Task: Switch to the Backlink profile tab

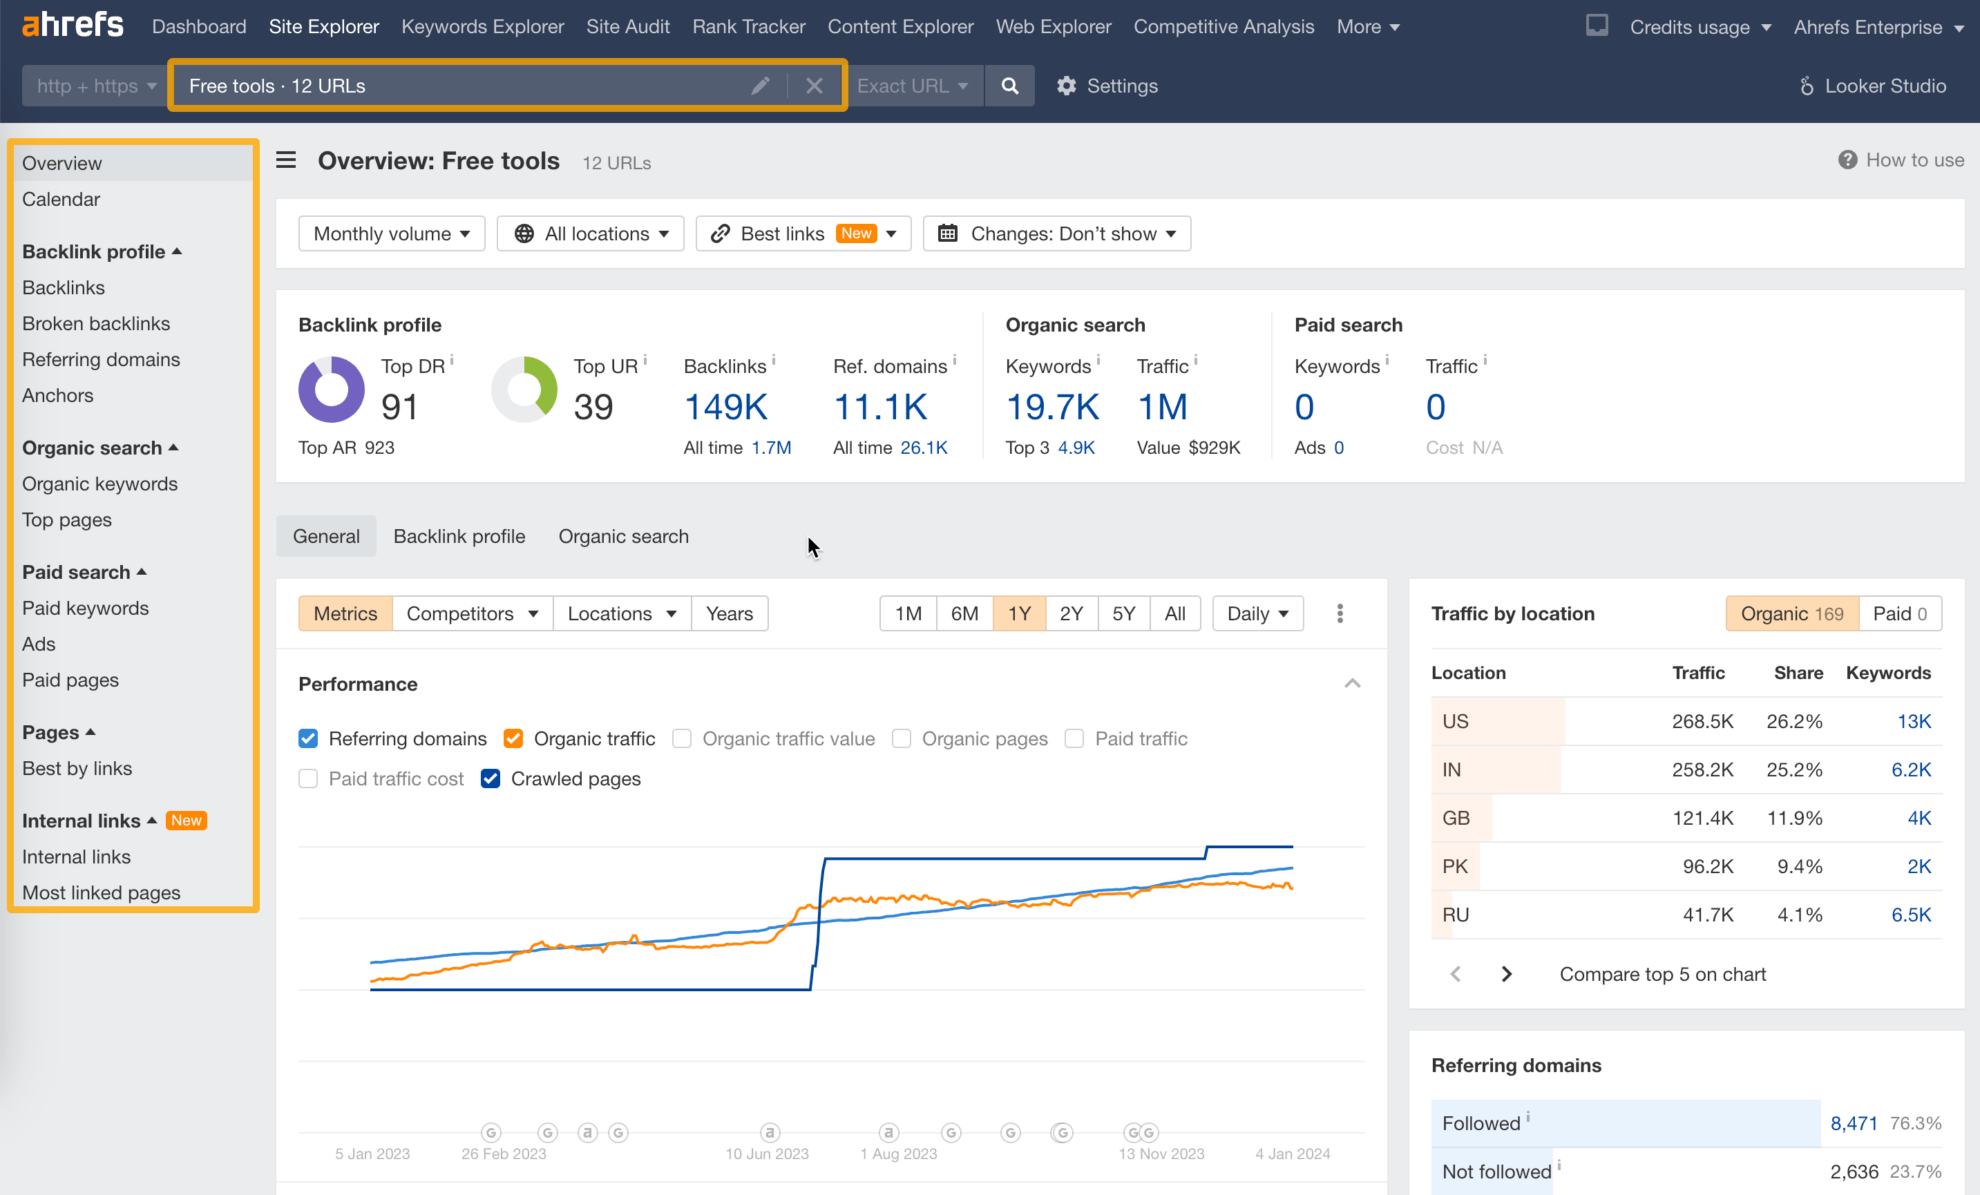Action: pyautogui.click(x=460, y=536)
